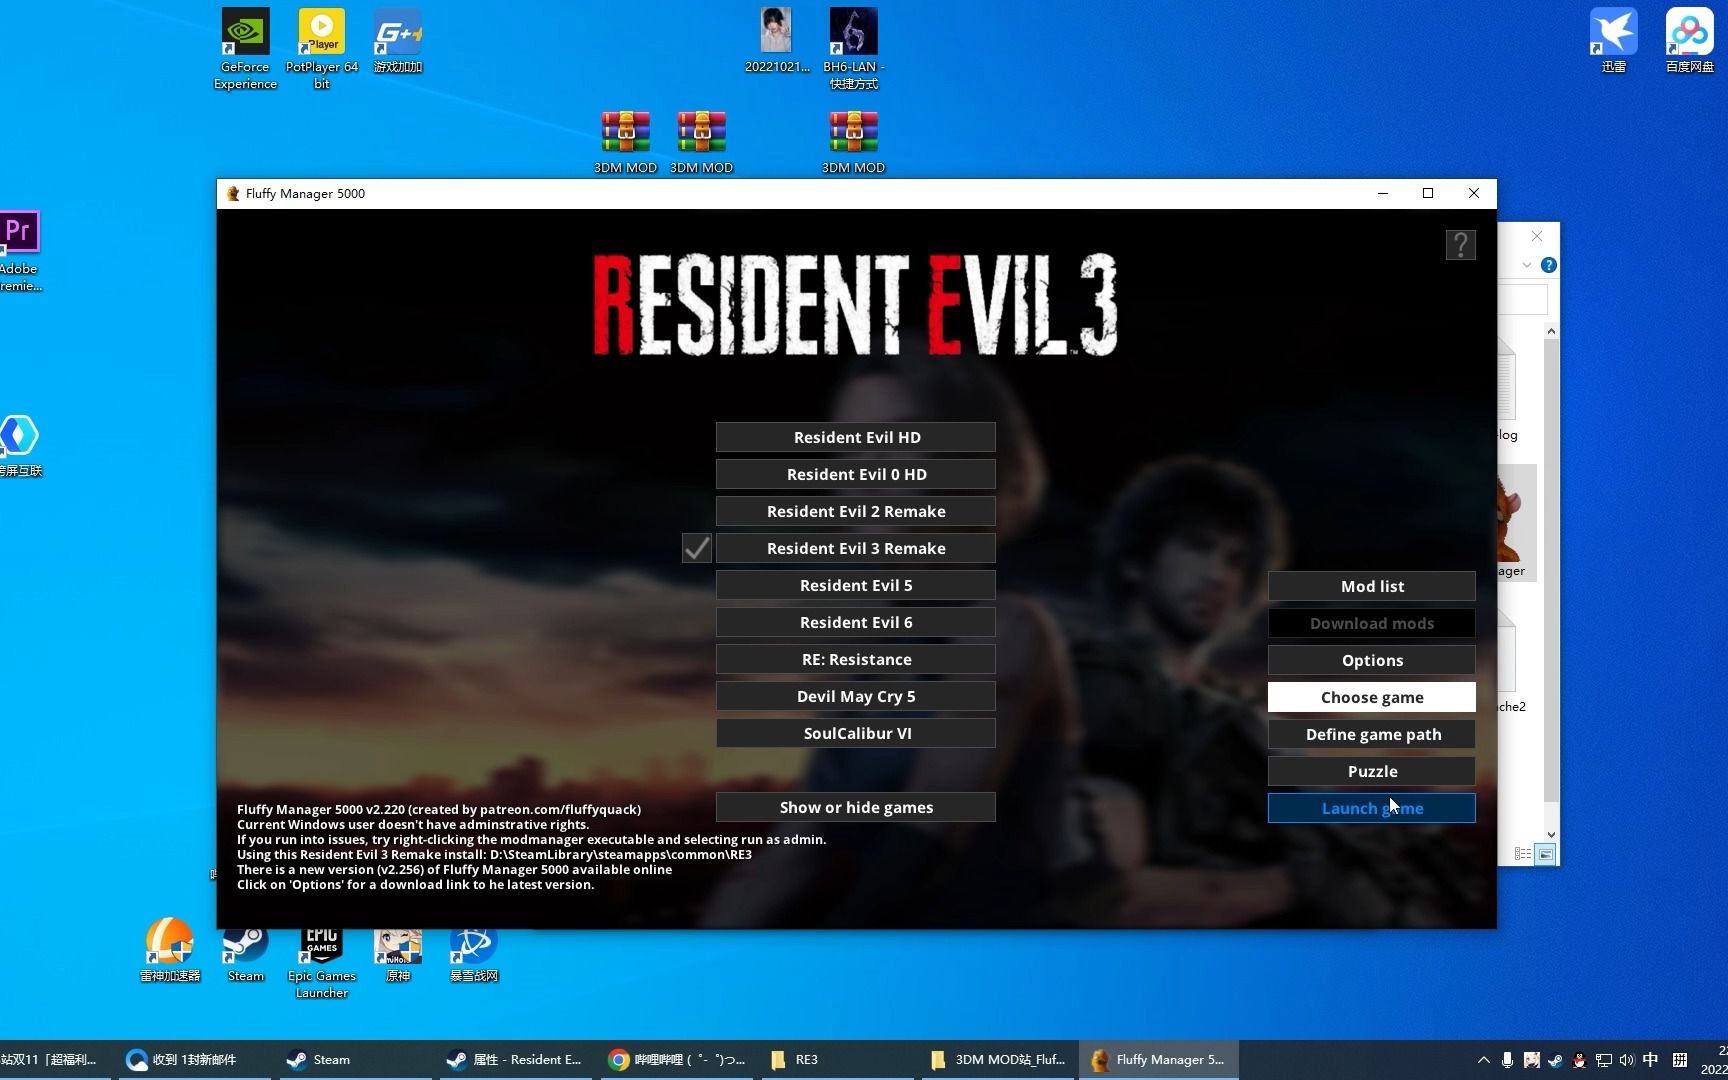Image resolution: width=1728 pixels, height=1080 pixels.
Task: Select Resident Evil 5 game
Action: (x=856, y=585)
